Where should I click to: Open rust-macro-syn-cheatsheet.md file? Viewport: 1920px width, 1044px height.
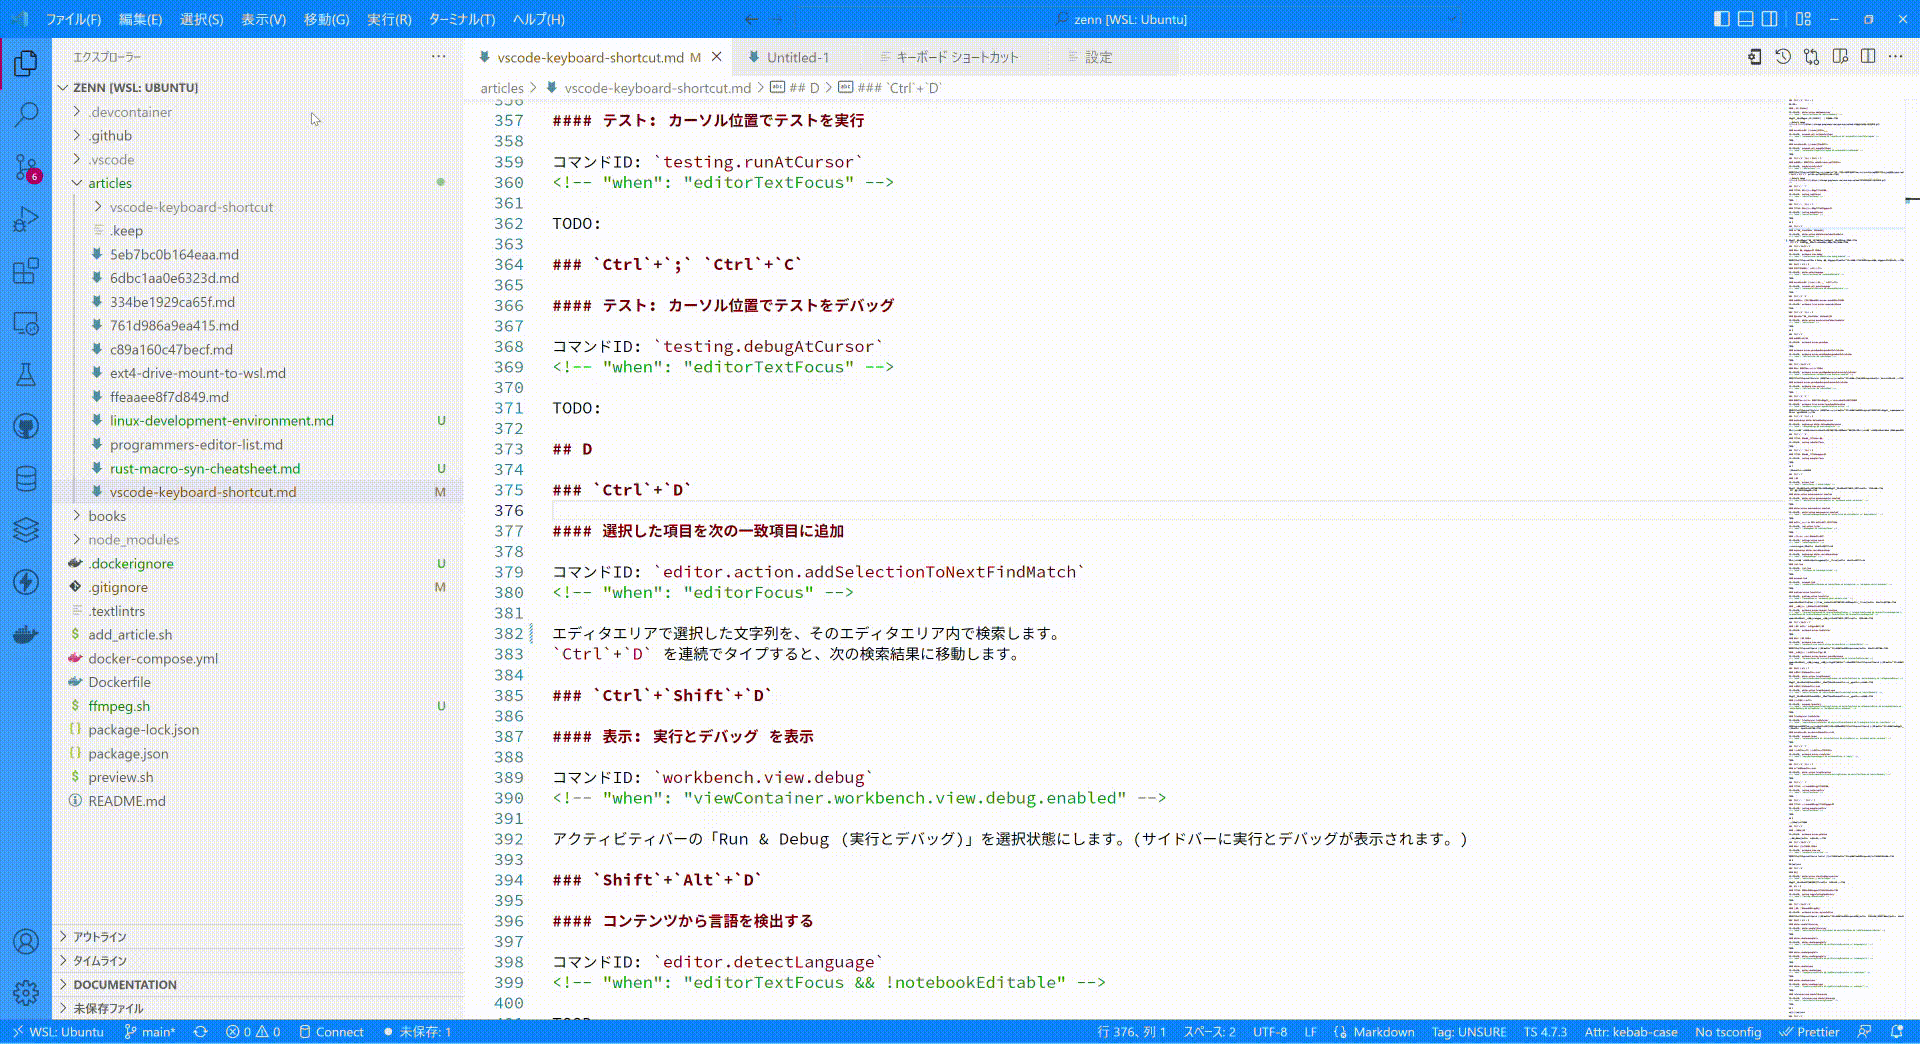point(205,468)
